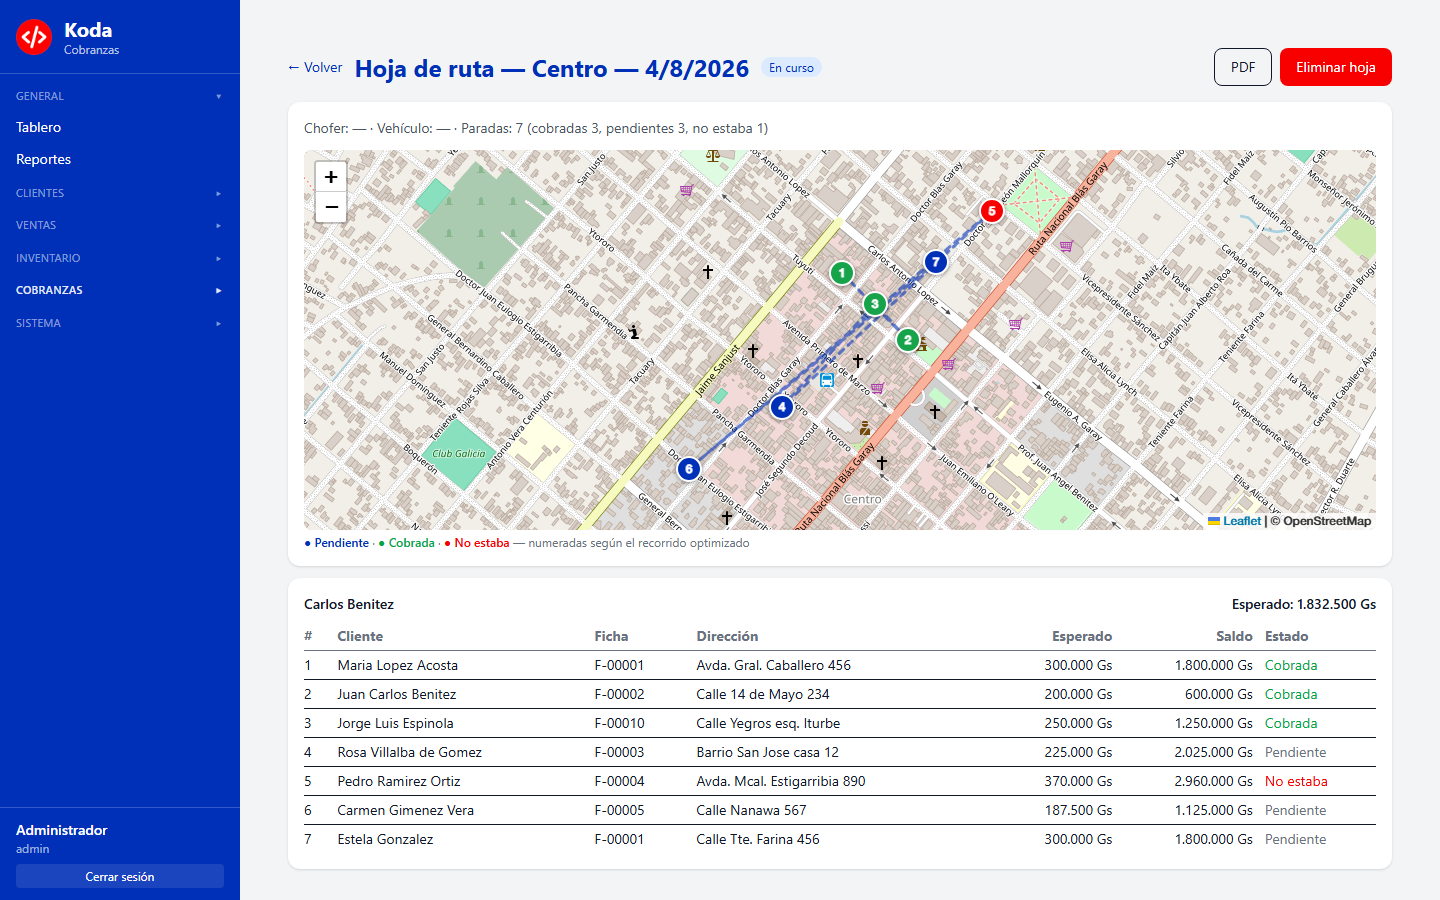
Task: Open the OpenStreetMap attribution link
Action: pyautogui.click(x=1327, y=521)
